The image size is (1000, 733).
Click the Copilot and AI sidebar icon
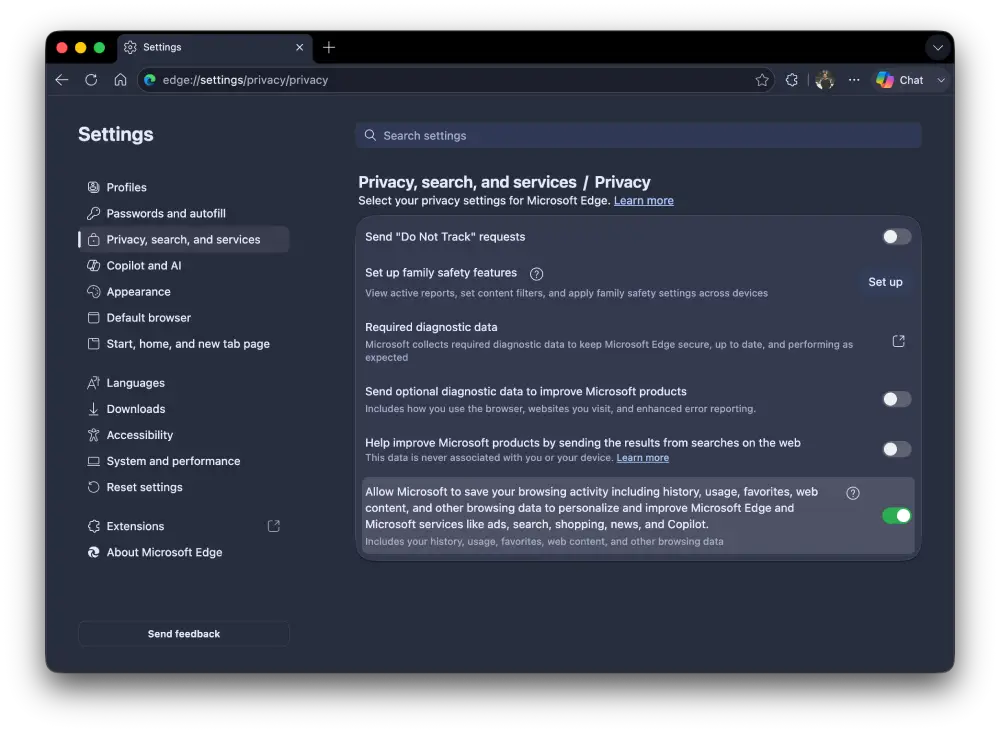click(x=94, y=265)
